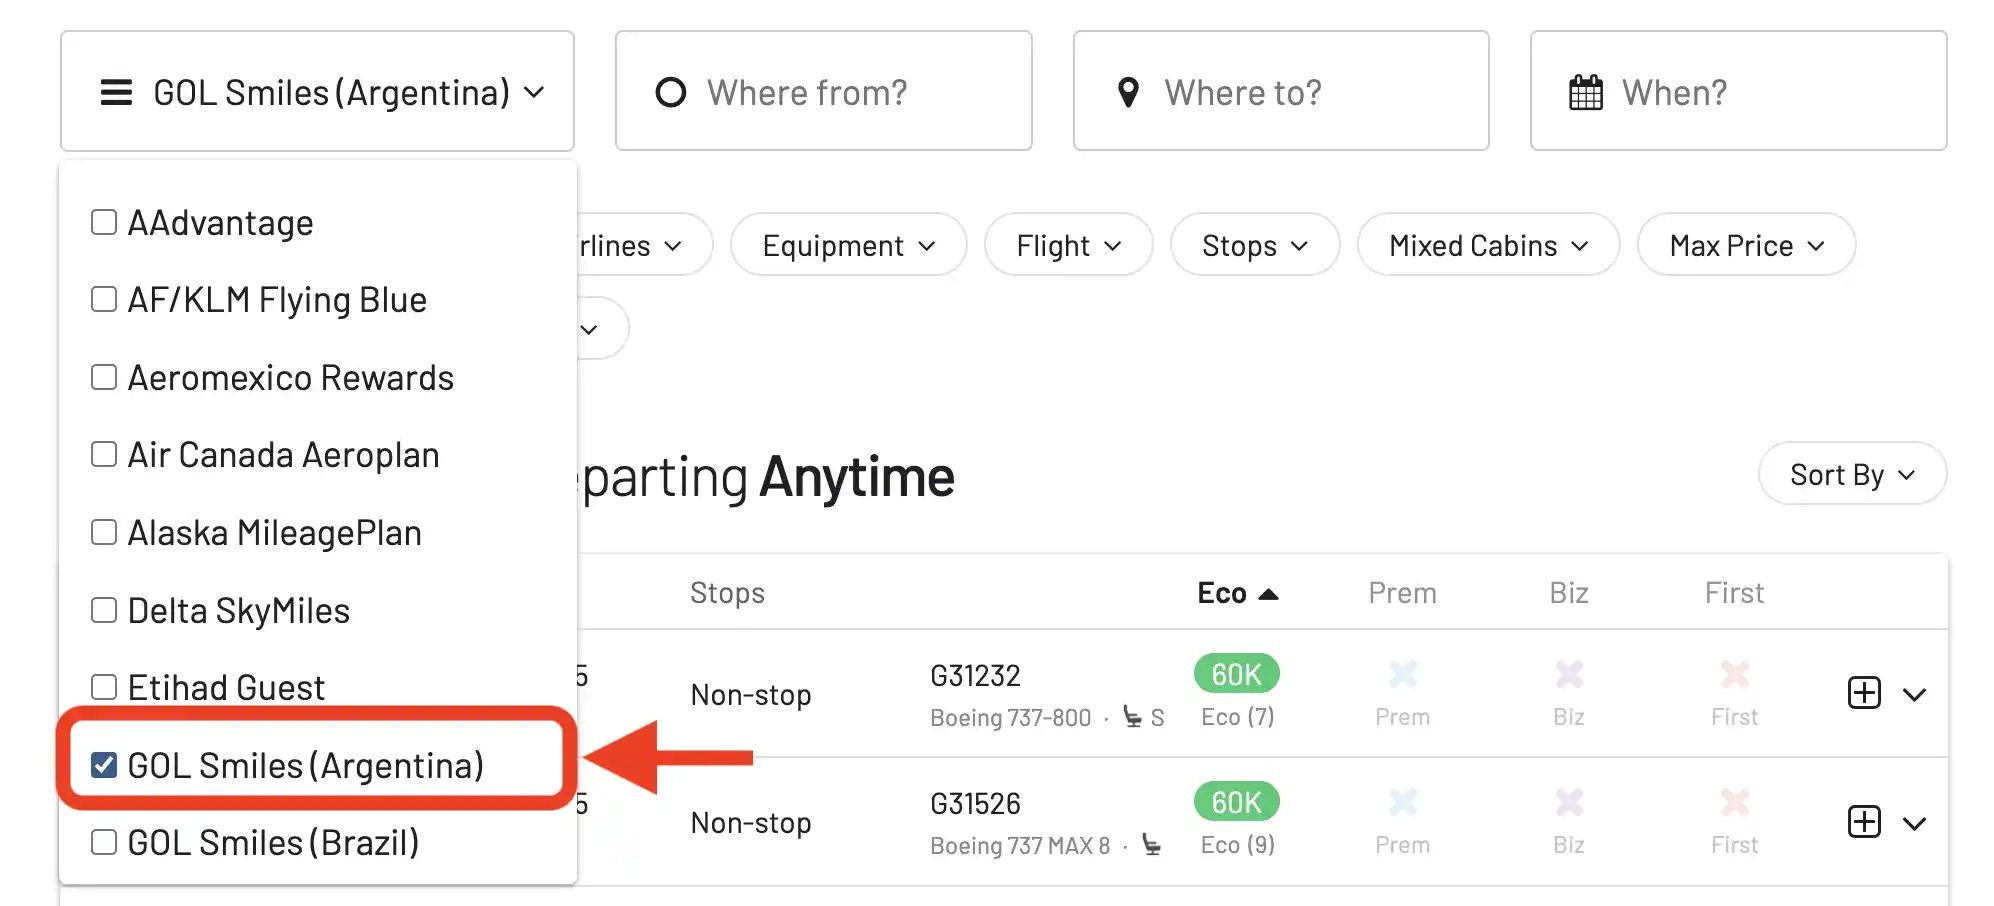Click the Where from? input field
This screenshot has width=1994, height=906.
(x=823, y=91)
